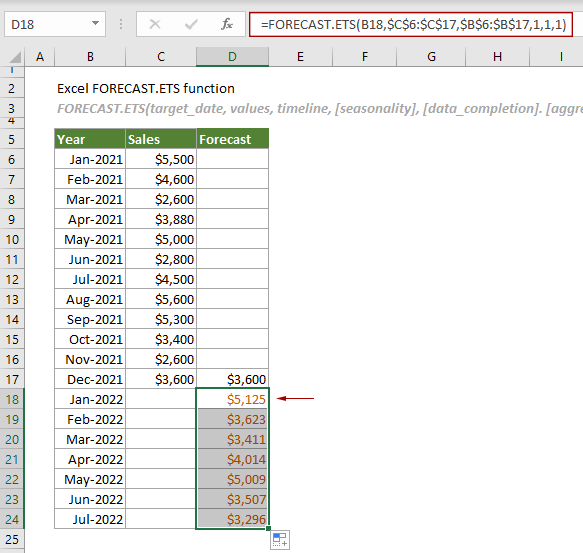Open the Auto Fill Options button
Screen dimensions: 583x553
pos(280,540)
